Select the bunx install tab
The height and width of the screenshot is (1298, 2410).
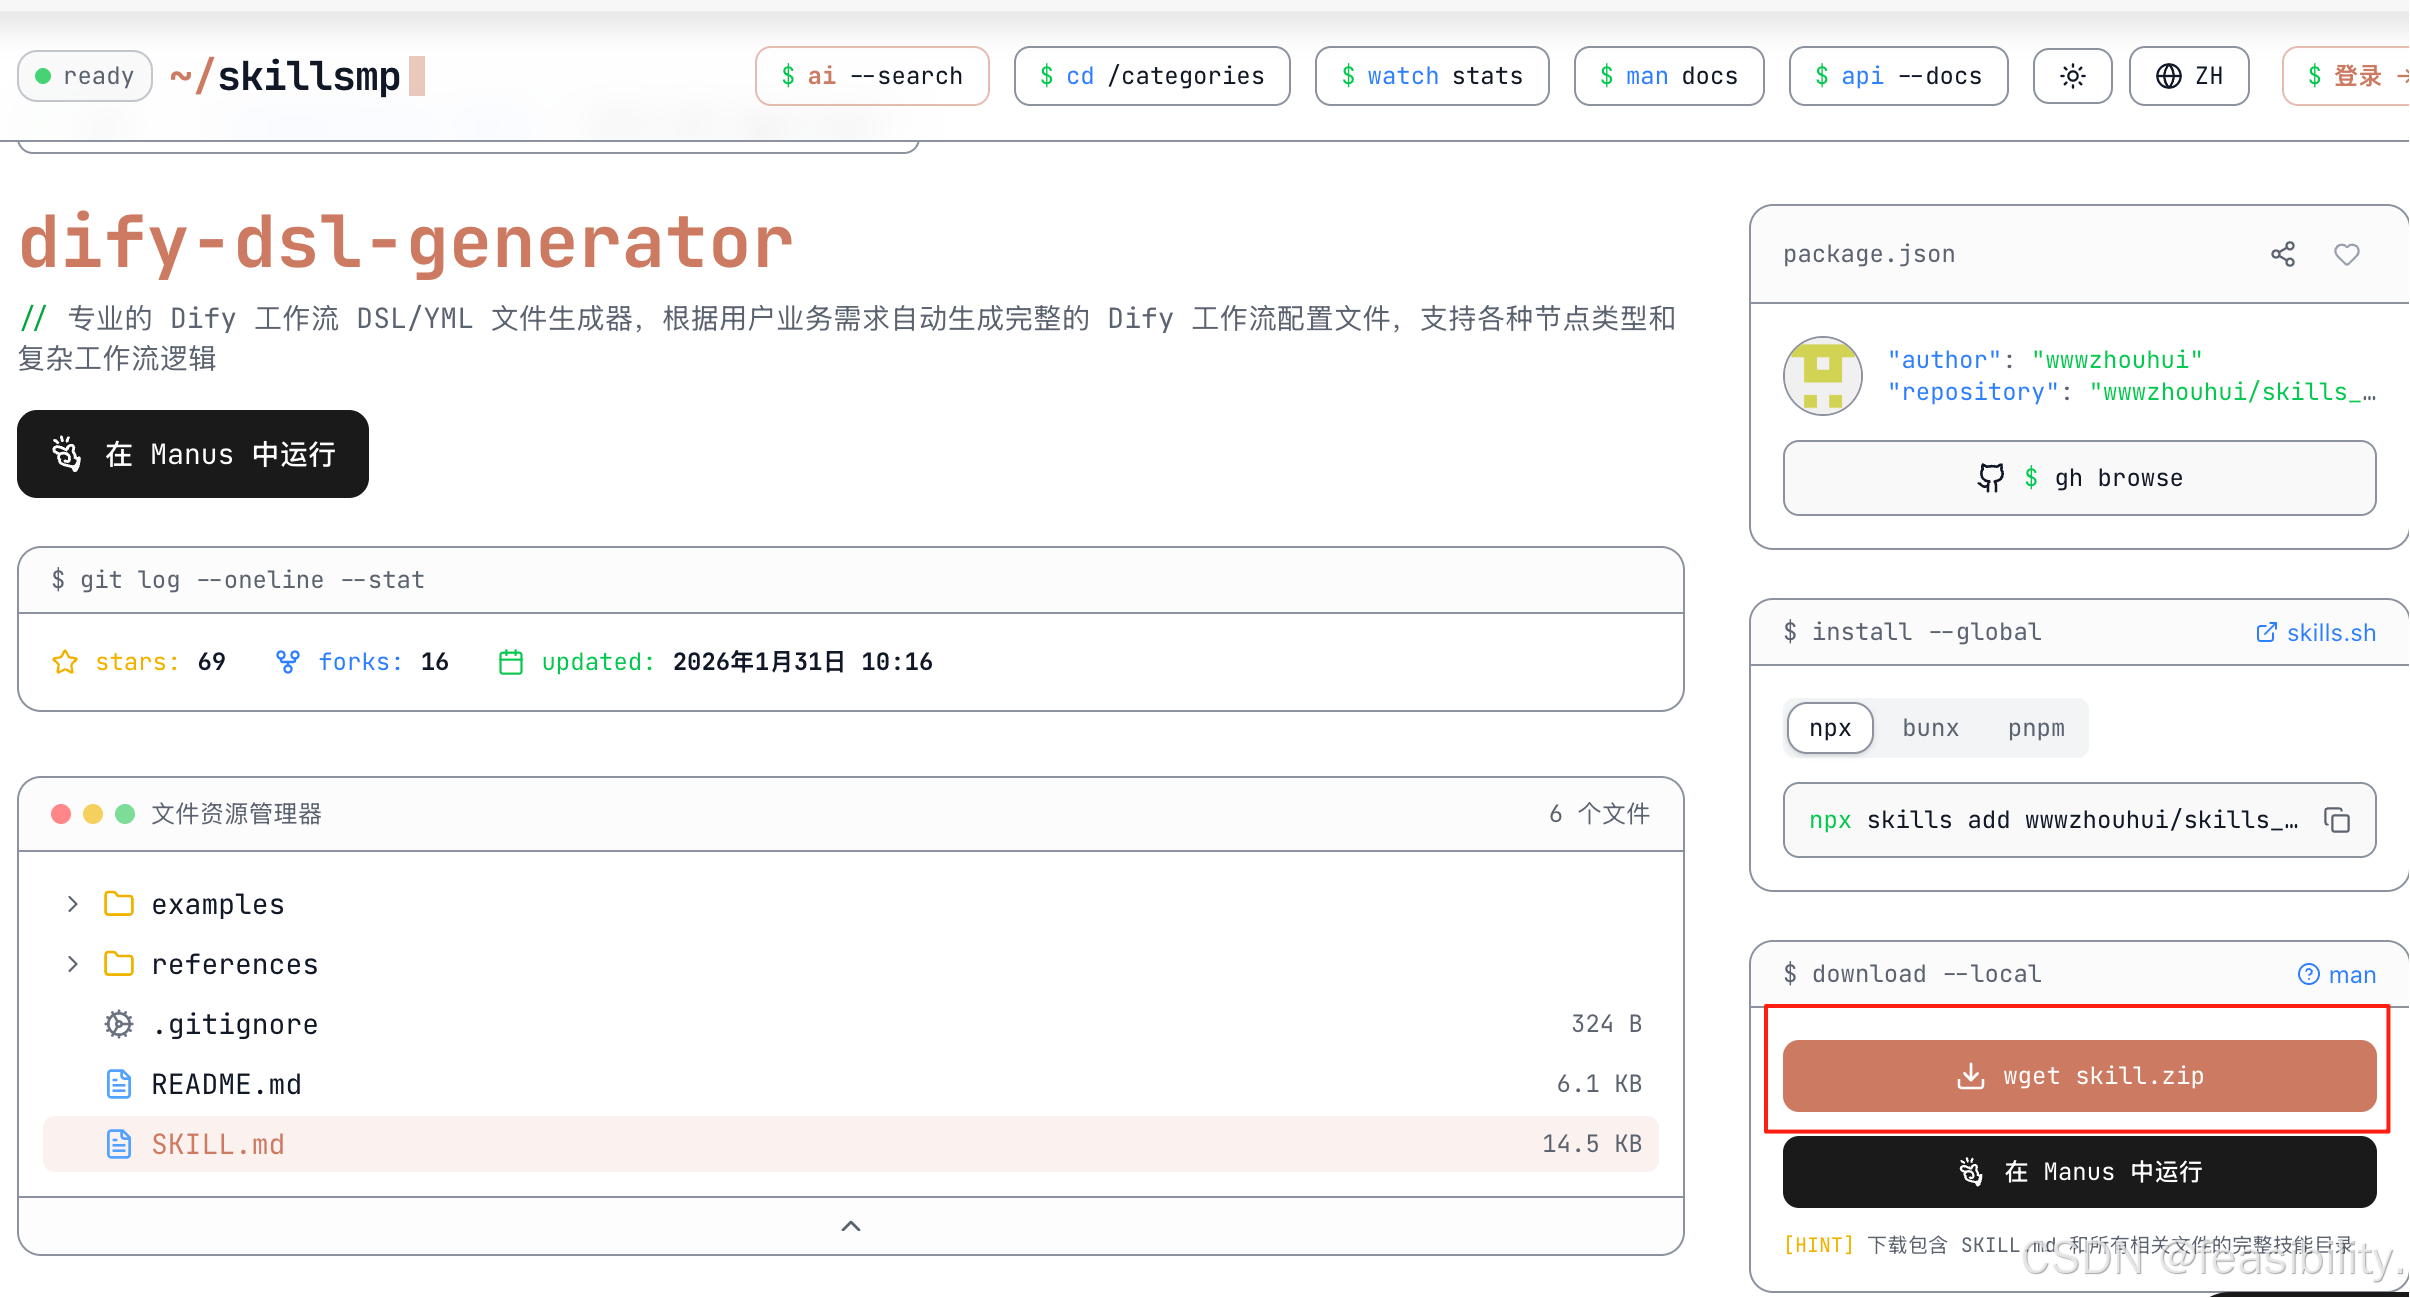[x=1930, y=728]
